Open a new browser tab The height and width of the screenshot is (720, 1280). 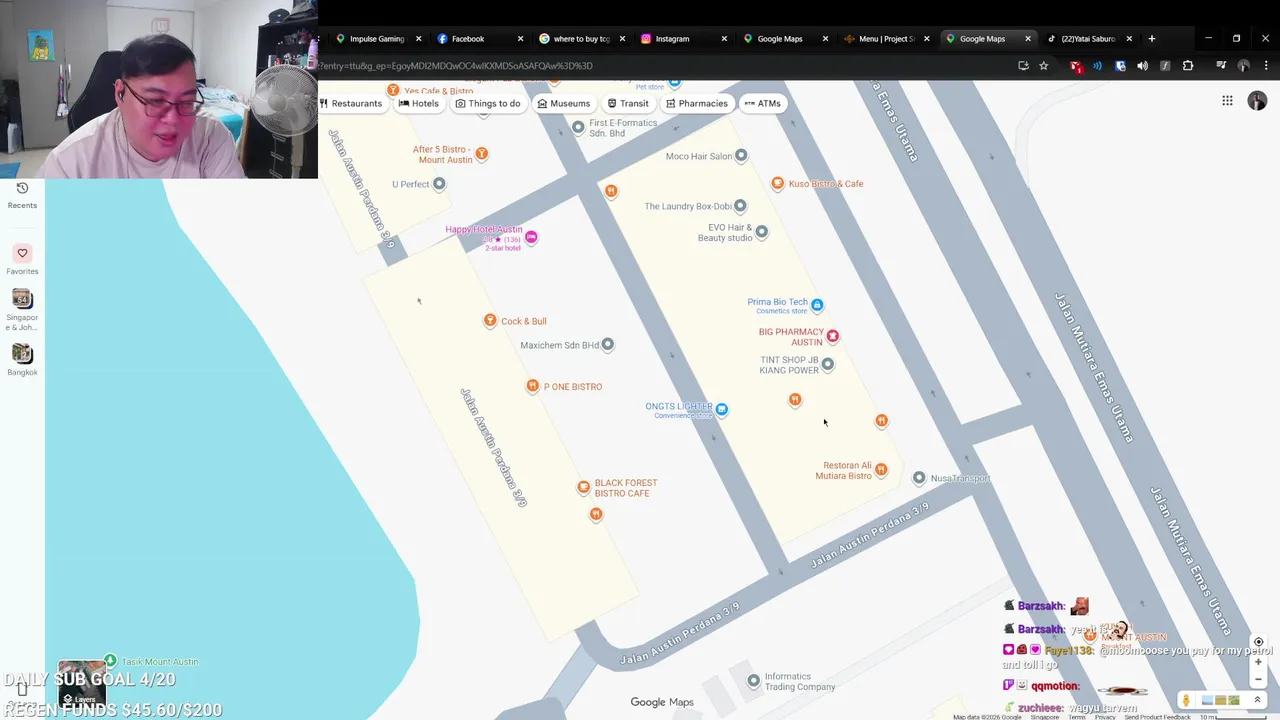point(1152,39)
